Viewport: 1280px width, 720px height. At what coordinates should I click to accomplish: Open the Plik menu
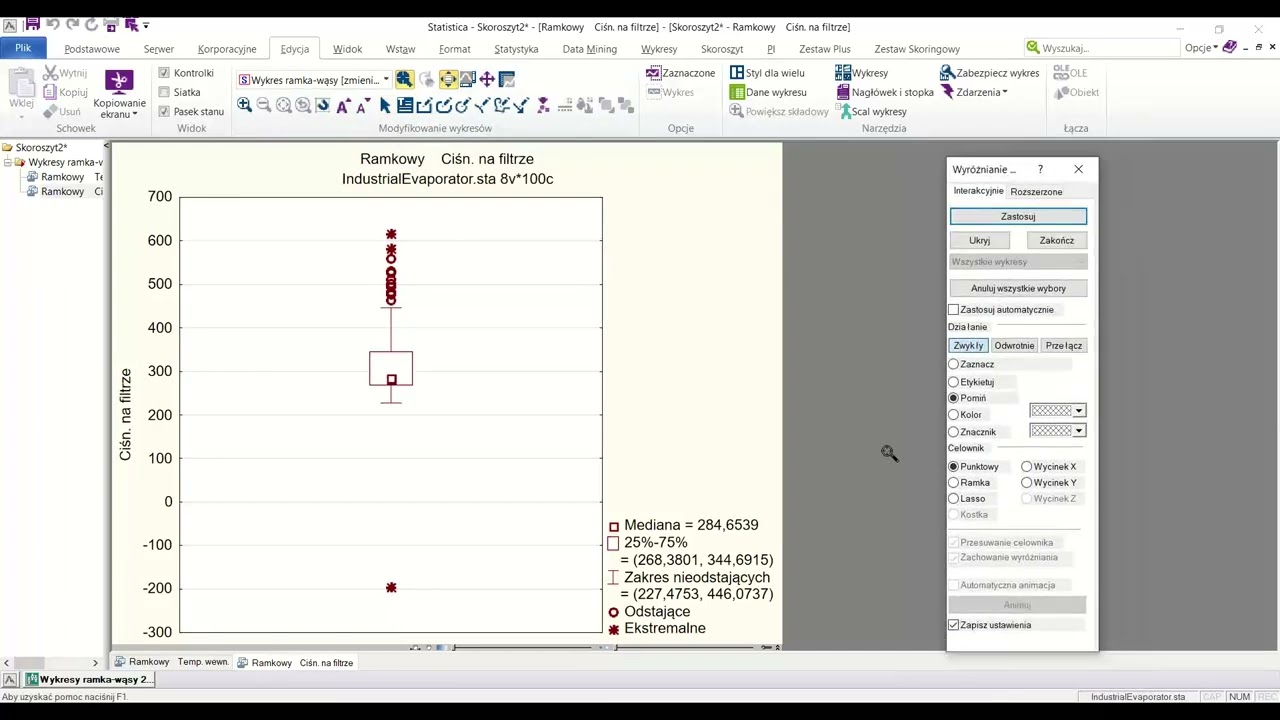[x=22, y=48]
